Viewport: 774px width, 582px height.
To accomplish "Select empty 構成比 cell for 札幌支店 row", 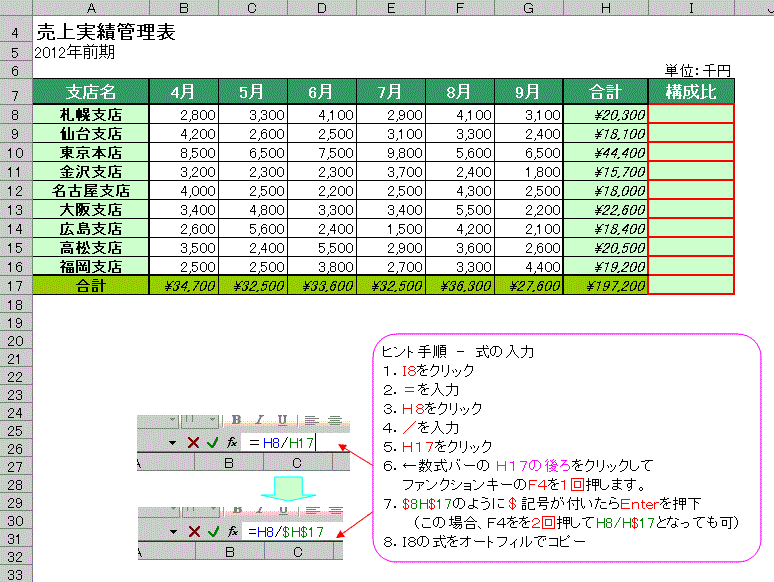I will [691, 114].
